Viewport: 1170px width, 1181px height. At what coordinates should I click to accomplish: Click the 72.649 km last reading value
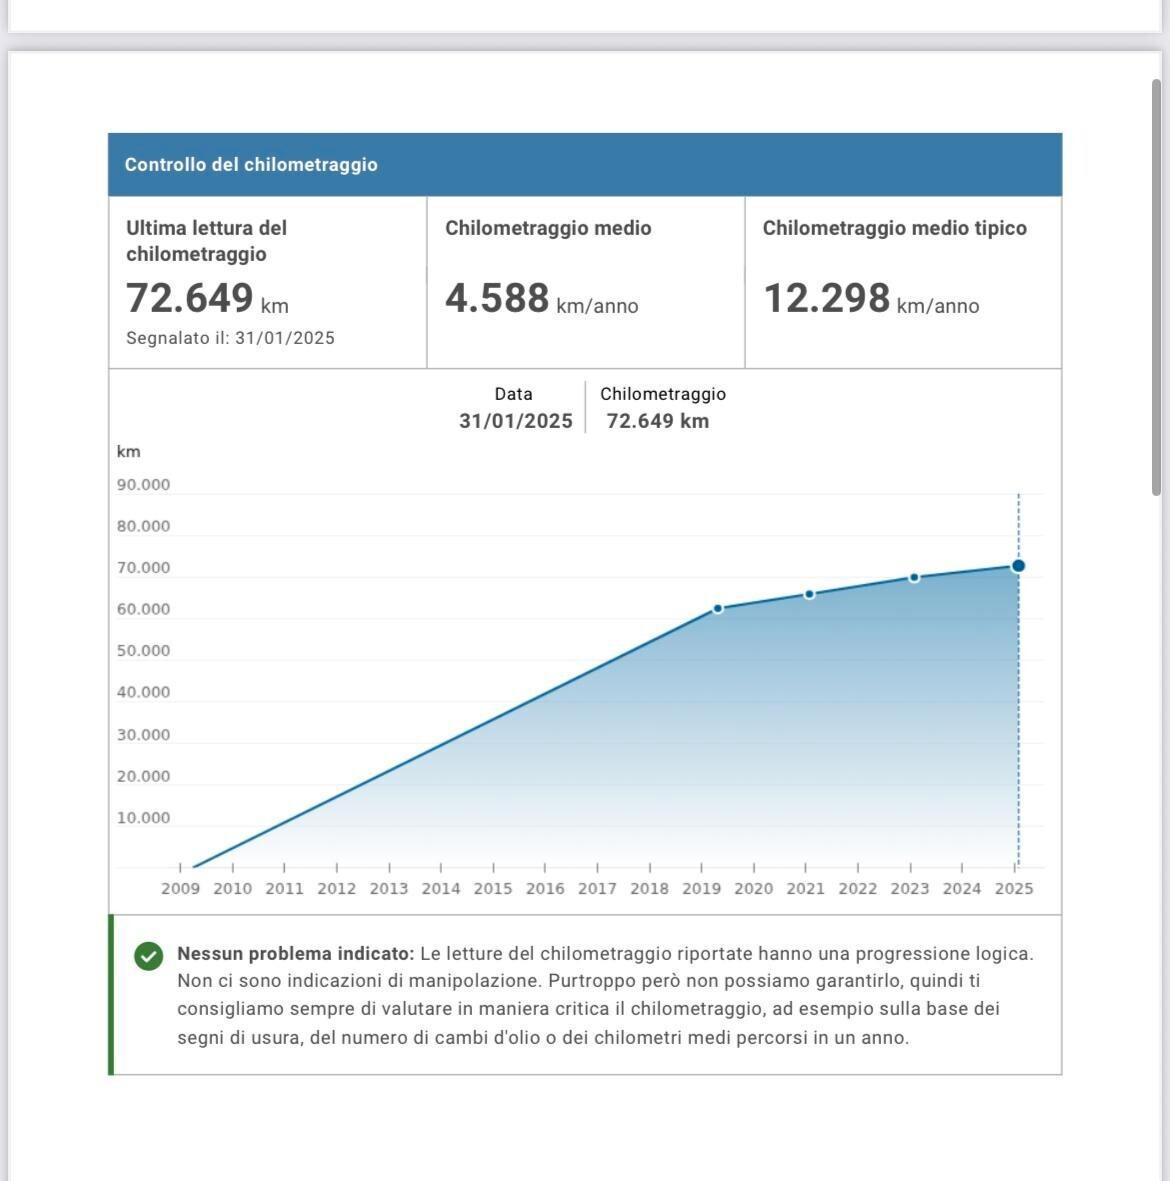[207, 299]
